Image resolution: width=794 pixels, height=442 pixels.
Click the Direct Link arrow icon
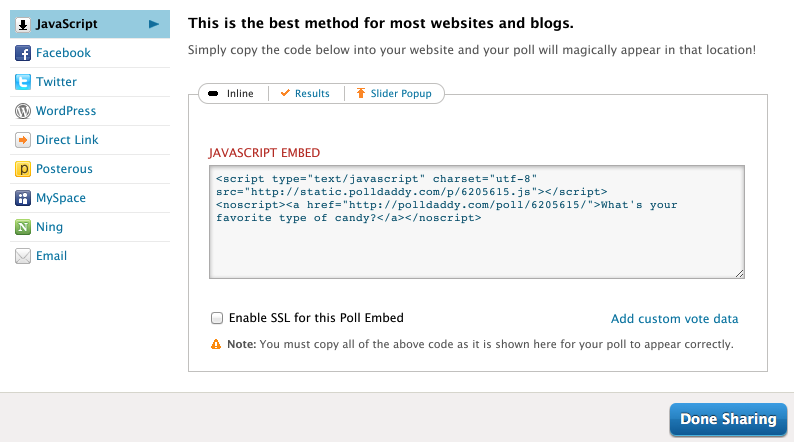coord(22,140)
